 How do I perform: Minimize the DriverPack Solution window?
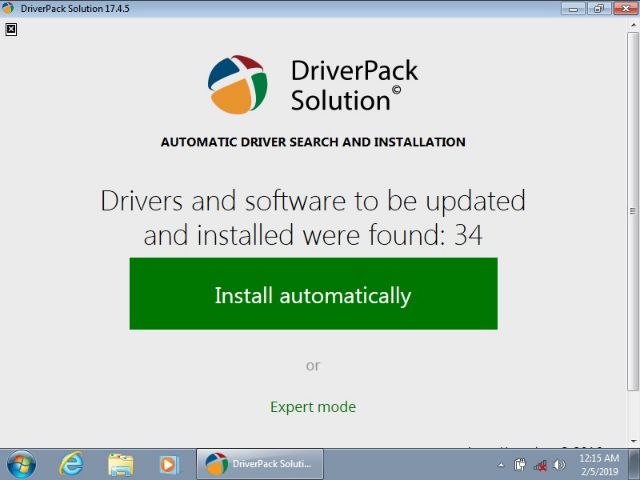pyautogui.click(x=573, y=8)
